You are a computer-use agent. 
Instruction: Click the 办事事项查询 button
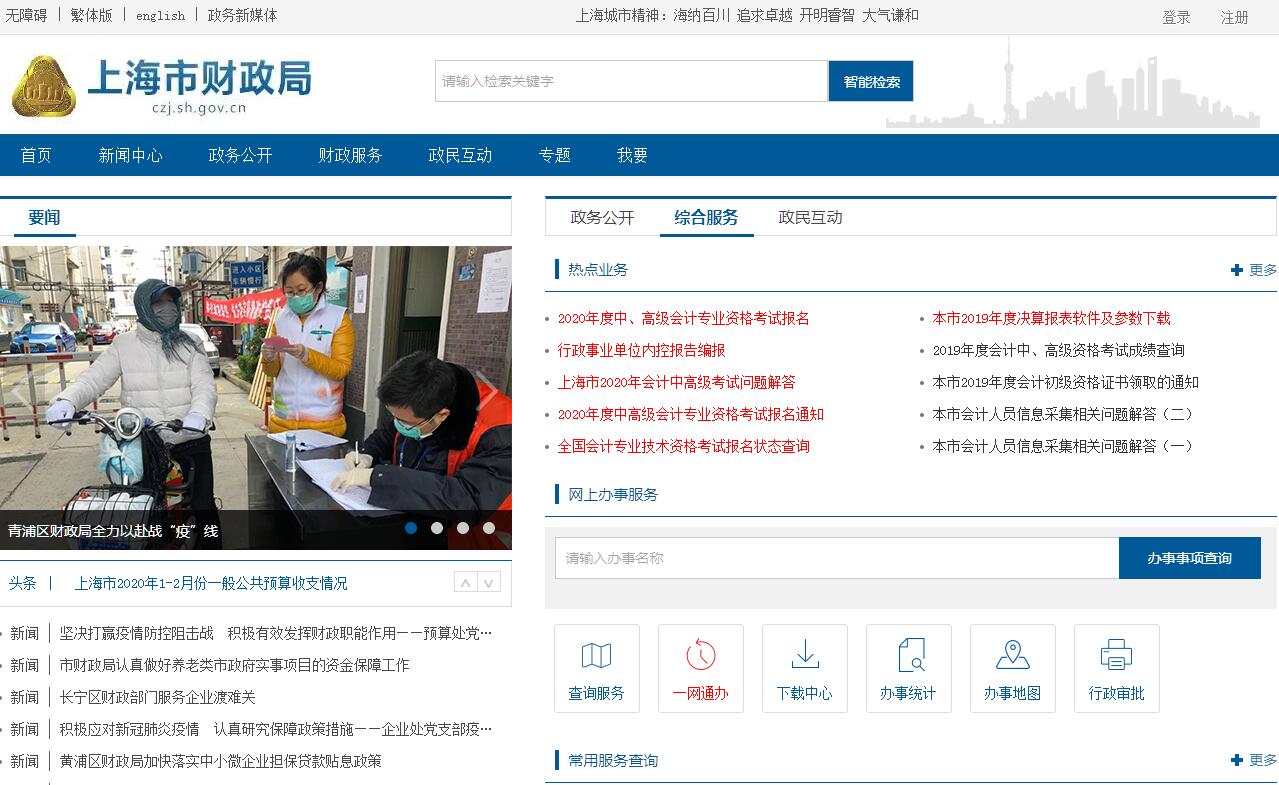(1189, 558)
